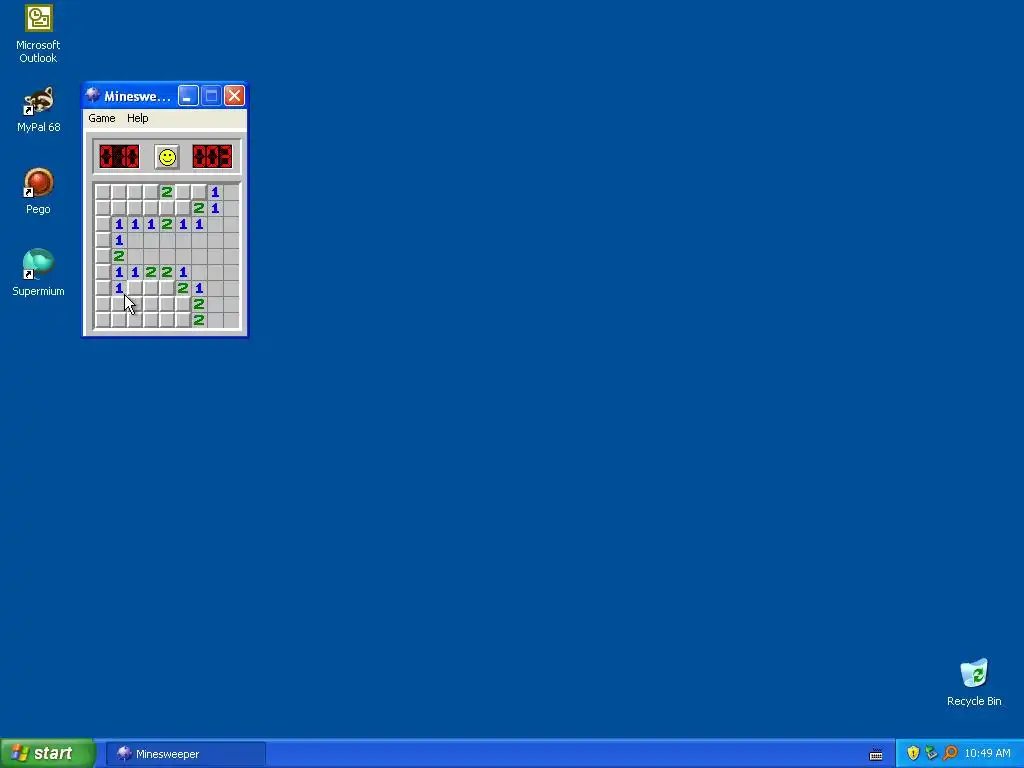
Task: Uncover the covered tile directly left of seventh-row 2
Action: click(167, 288)
